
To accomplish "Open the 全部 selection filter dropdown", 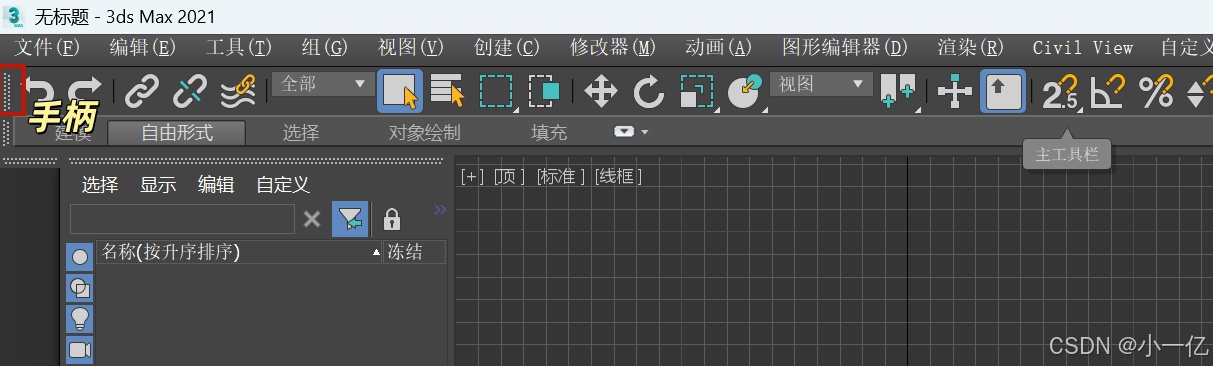I will pyautogui.click(x=323, y=84).
